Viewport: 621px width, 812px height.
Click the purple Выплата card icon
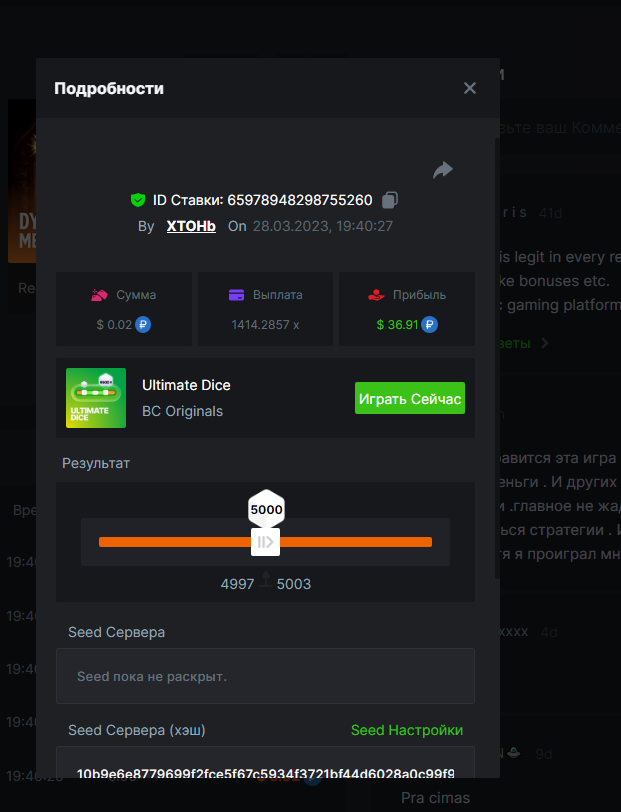coord(237,295)
